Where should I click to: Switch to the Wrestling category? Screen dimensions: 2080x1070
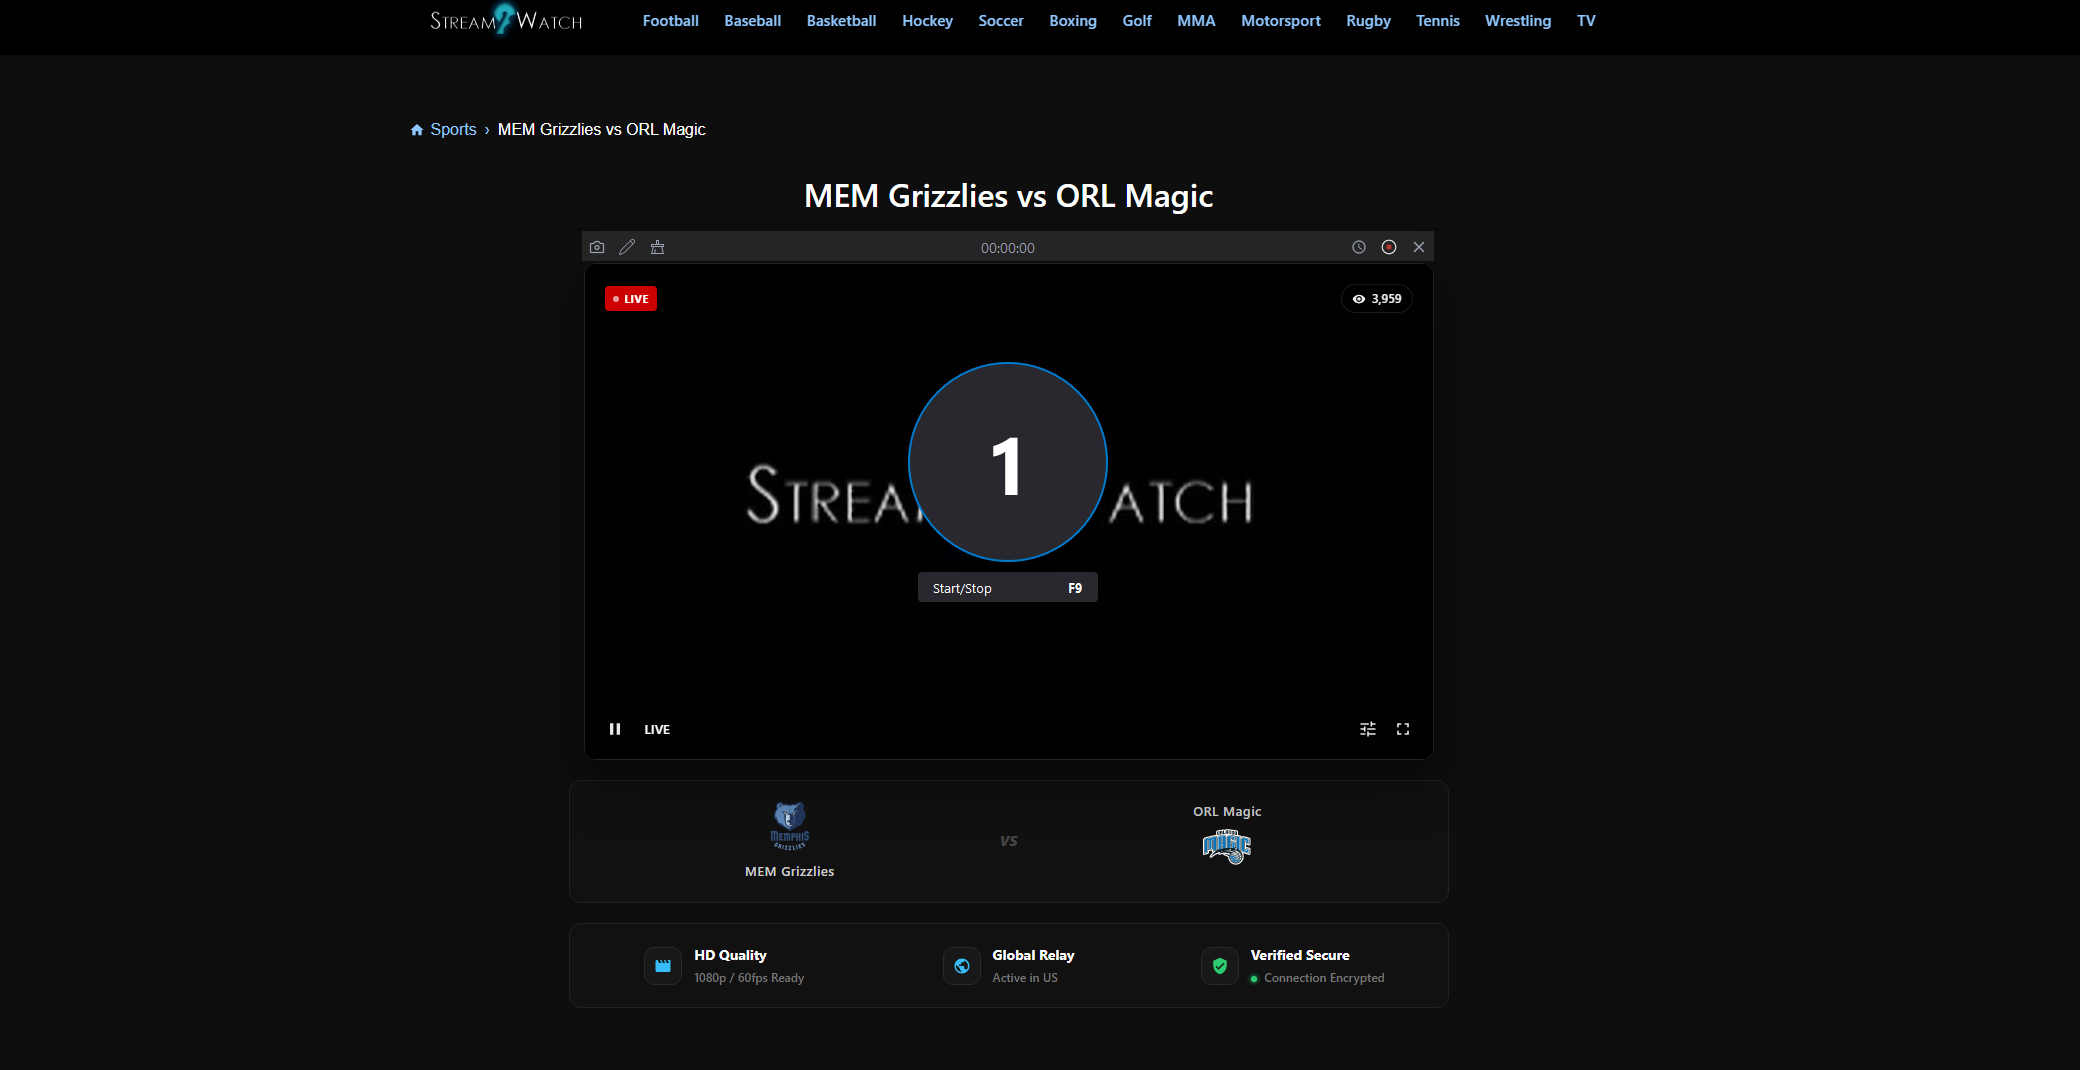click(1517, 20)
